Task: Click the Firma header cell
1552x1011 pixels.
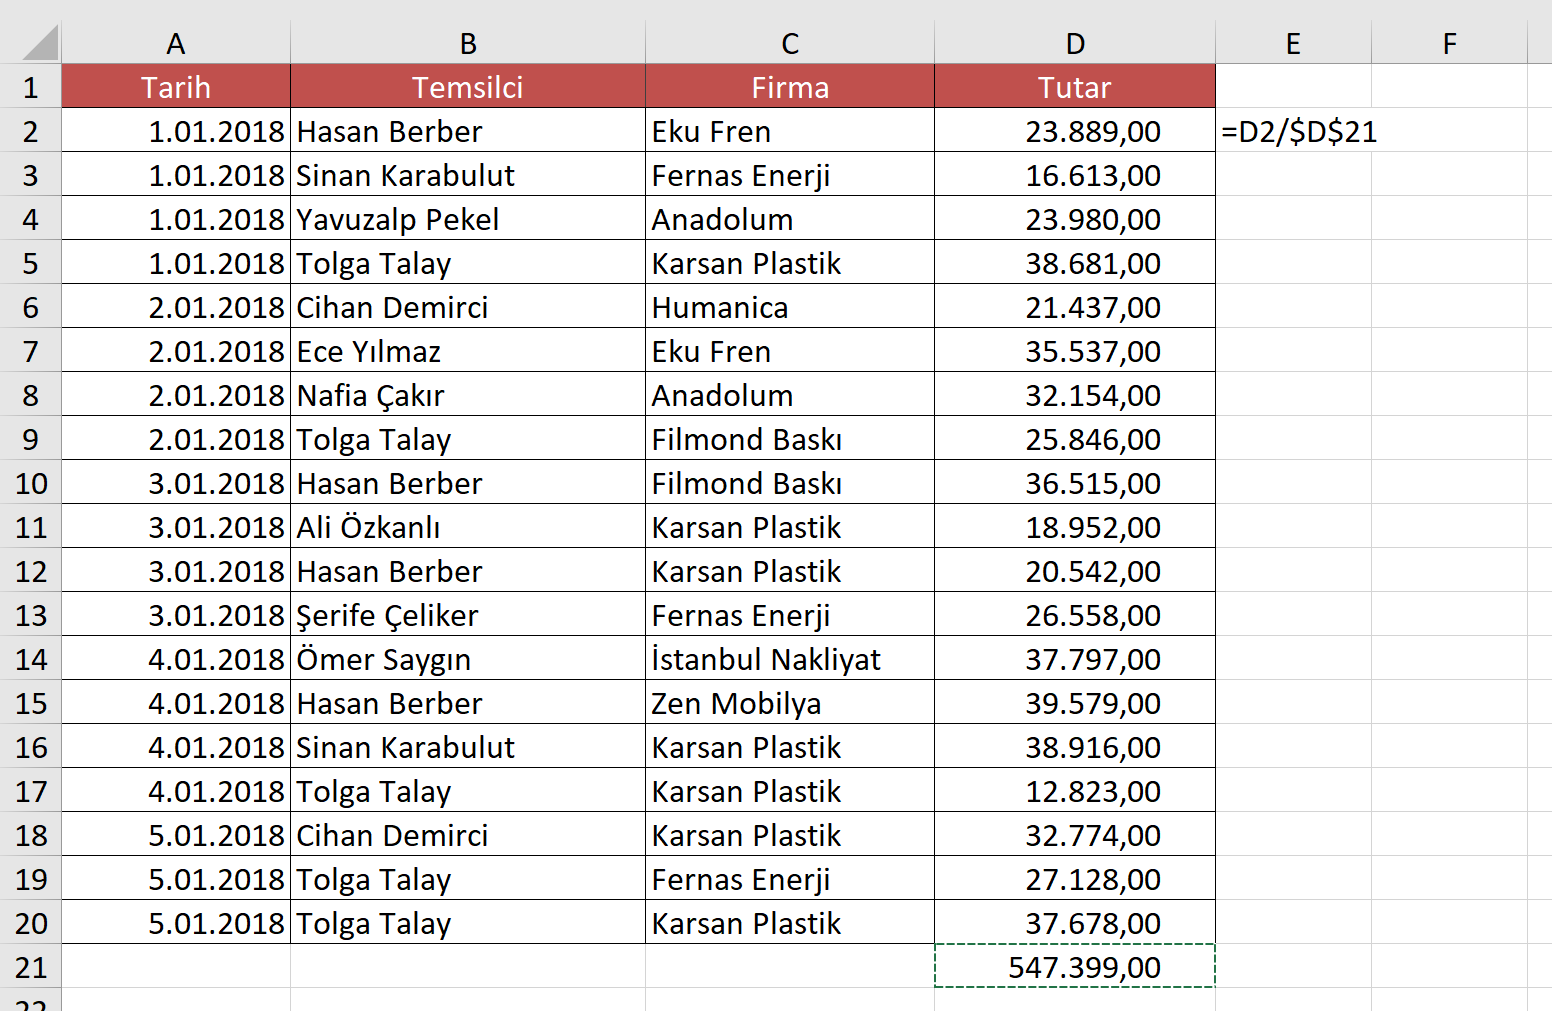Action: [x=790, y=87]
